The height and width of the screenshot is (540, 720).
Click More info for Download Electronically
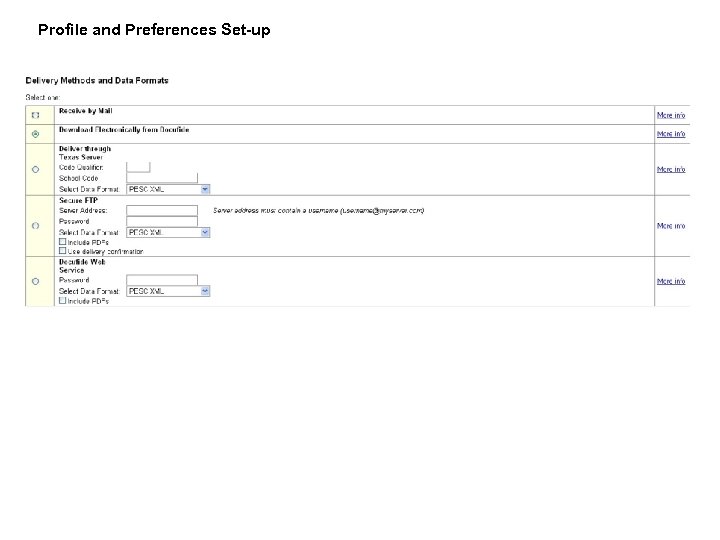[x=671, y=133]
